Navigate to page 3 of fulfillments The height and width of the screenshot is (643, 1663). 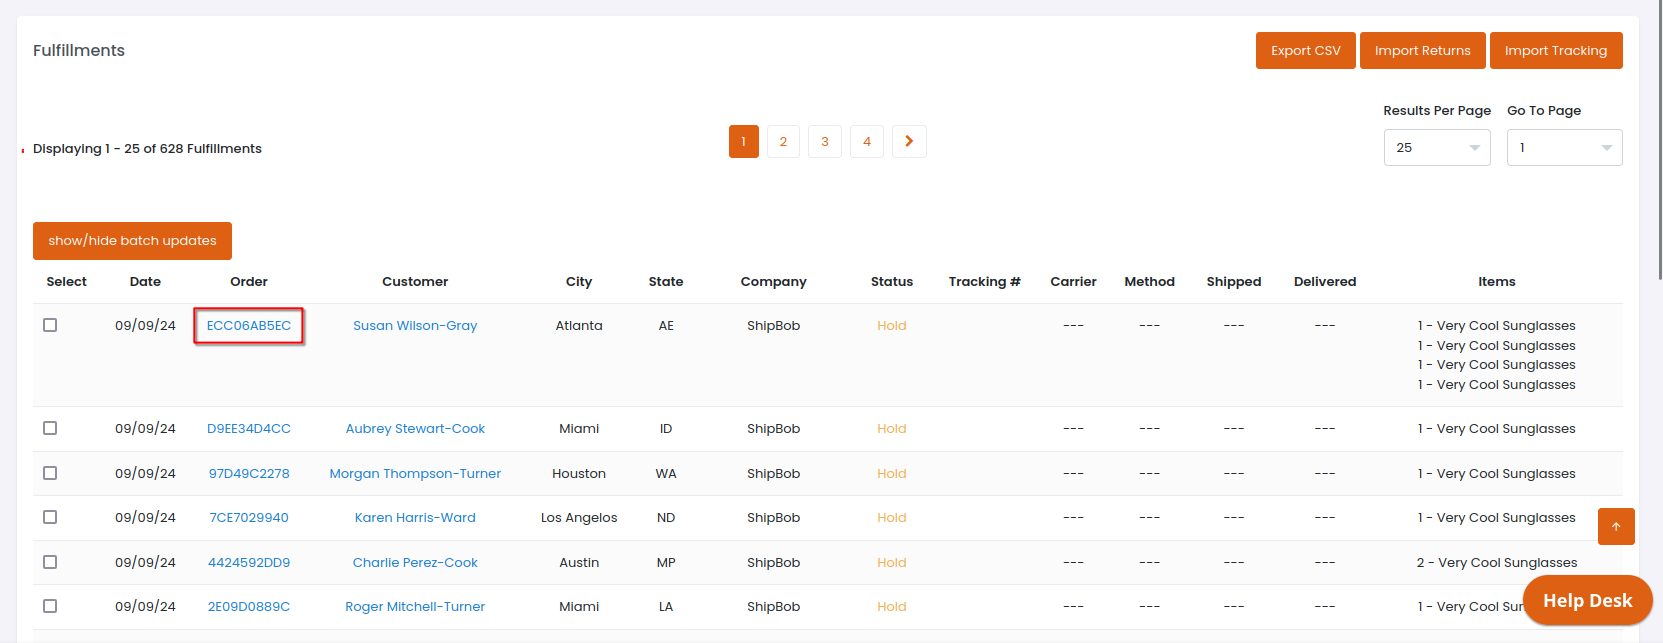[825, 142]
